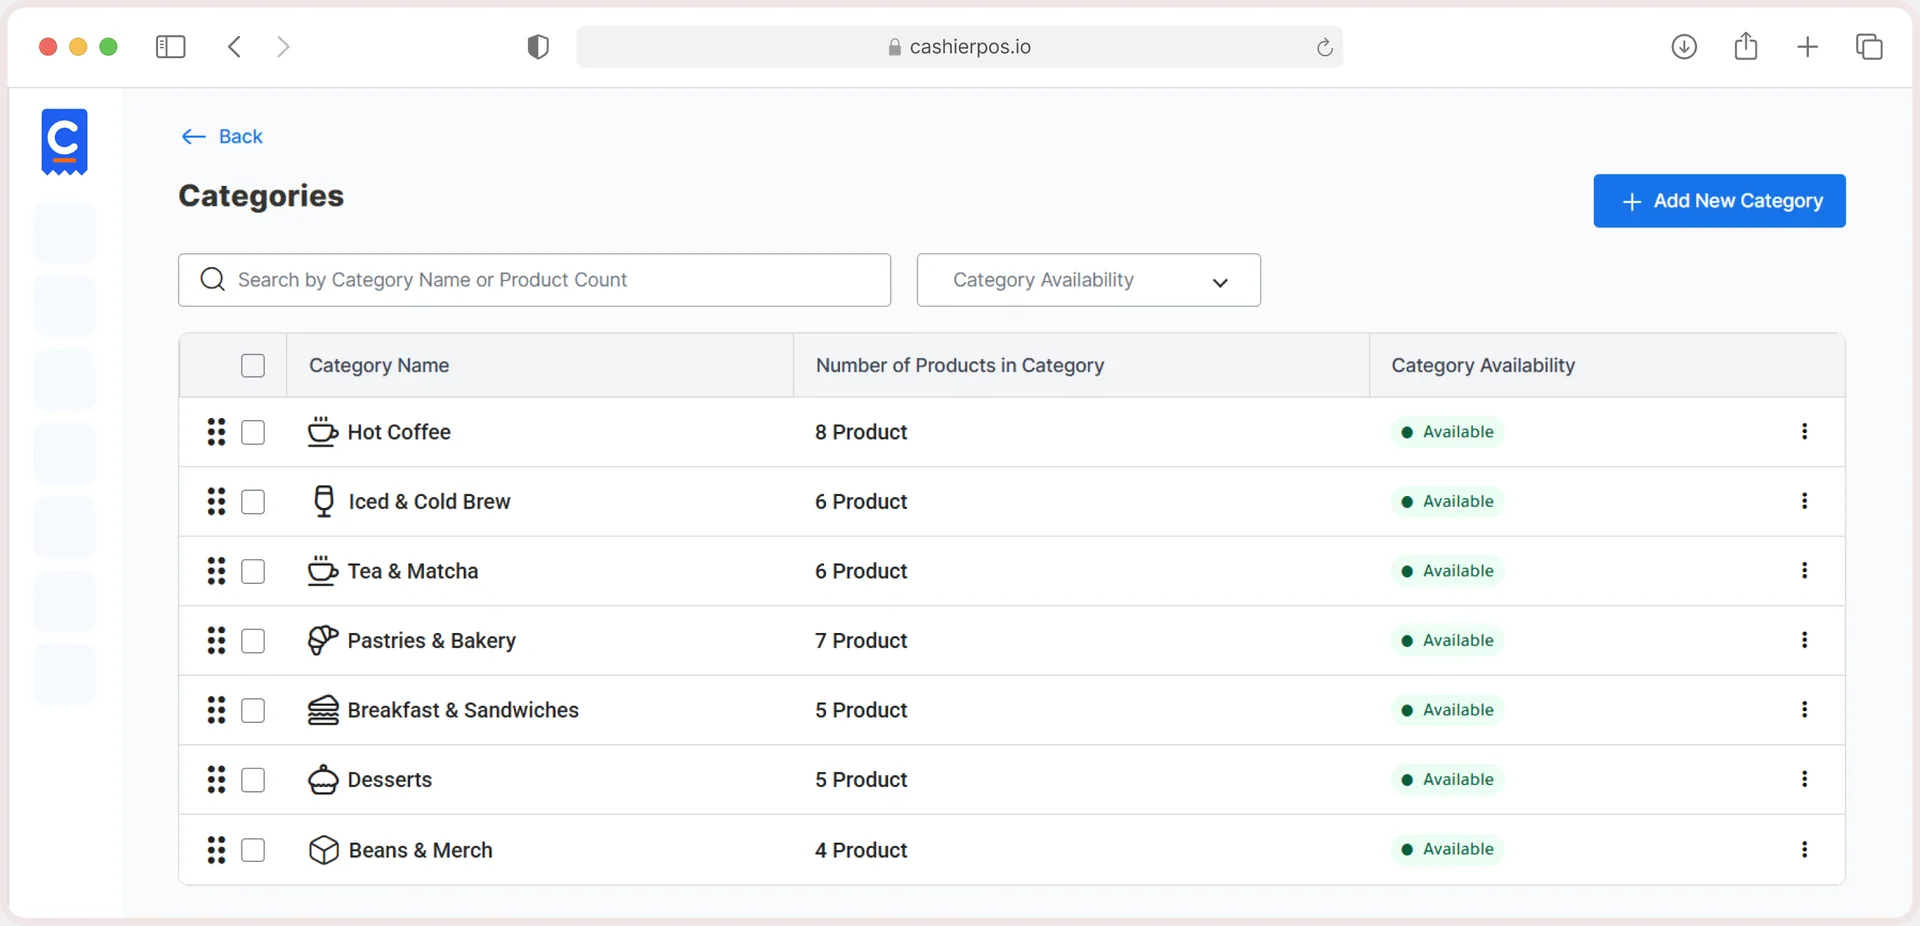Viewport: 1920px width, 926px height.
Task: Click the Breakfast & Sandwiches burger icon
Action: coord(323,710)
